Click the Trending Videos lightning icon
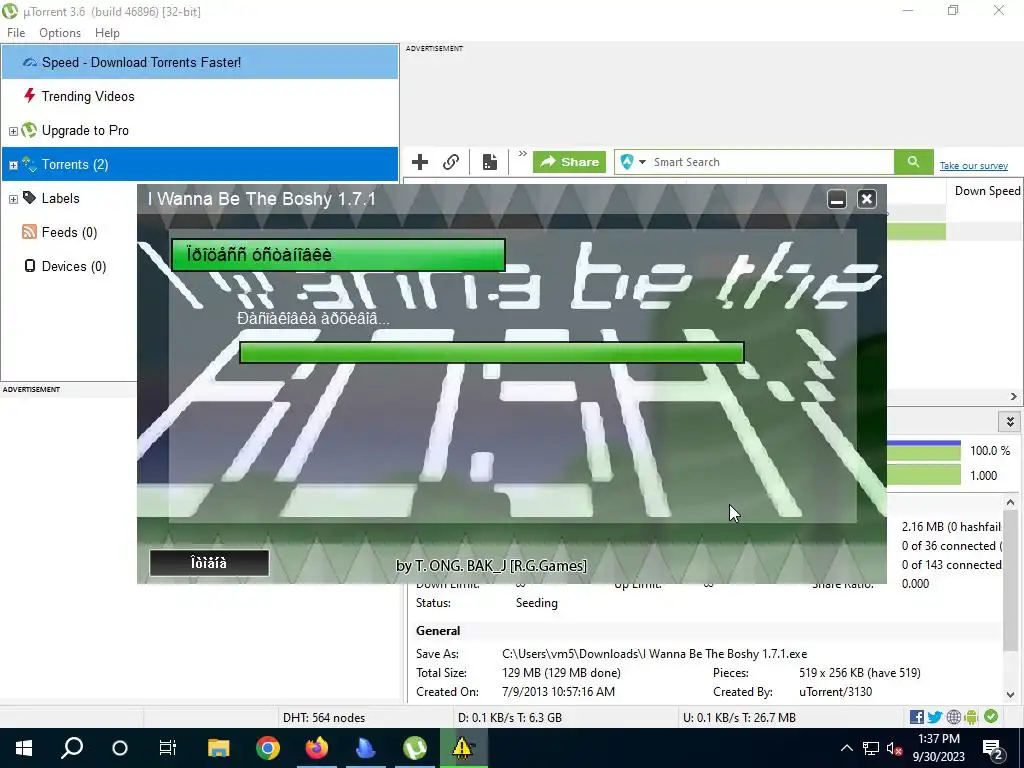This screenshot has height=768, width=1024. pos(29,96)
